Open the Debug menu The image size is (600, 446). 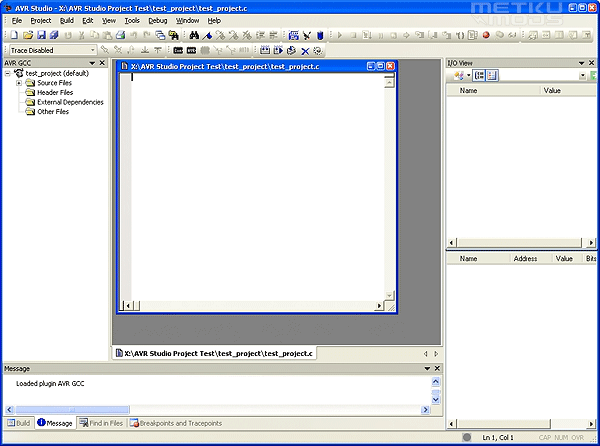(x=158, y=21)
